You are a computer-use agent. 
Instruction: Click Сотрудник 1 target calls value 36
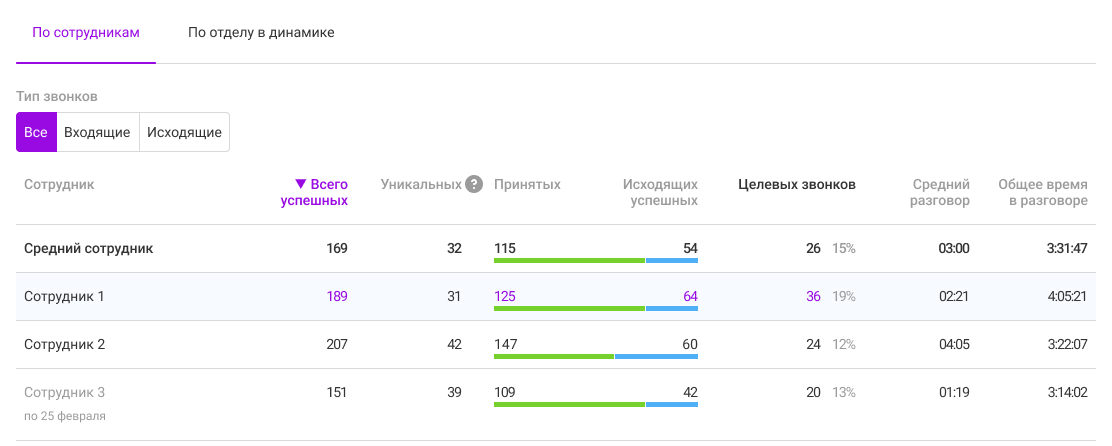[813, 297]
